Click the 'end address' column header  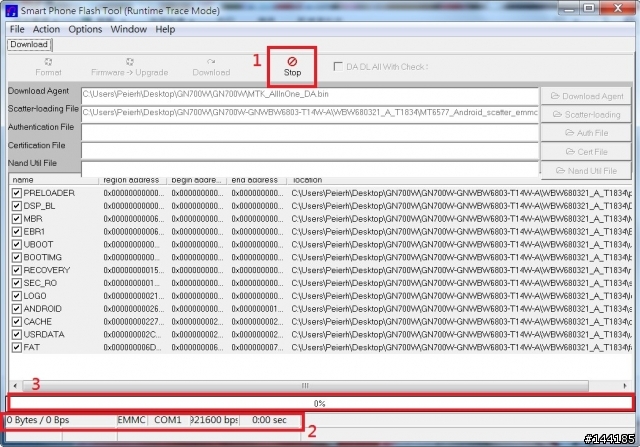coord(256,180)
